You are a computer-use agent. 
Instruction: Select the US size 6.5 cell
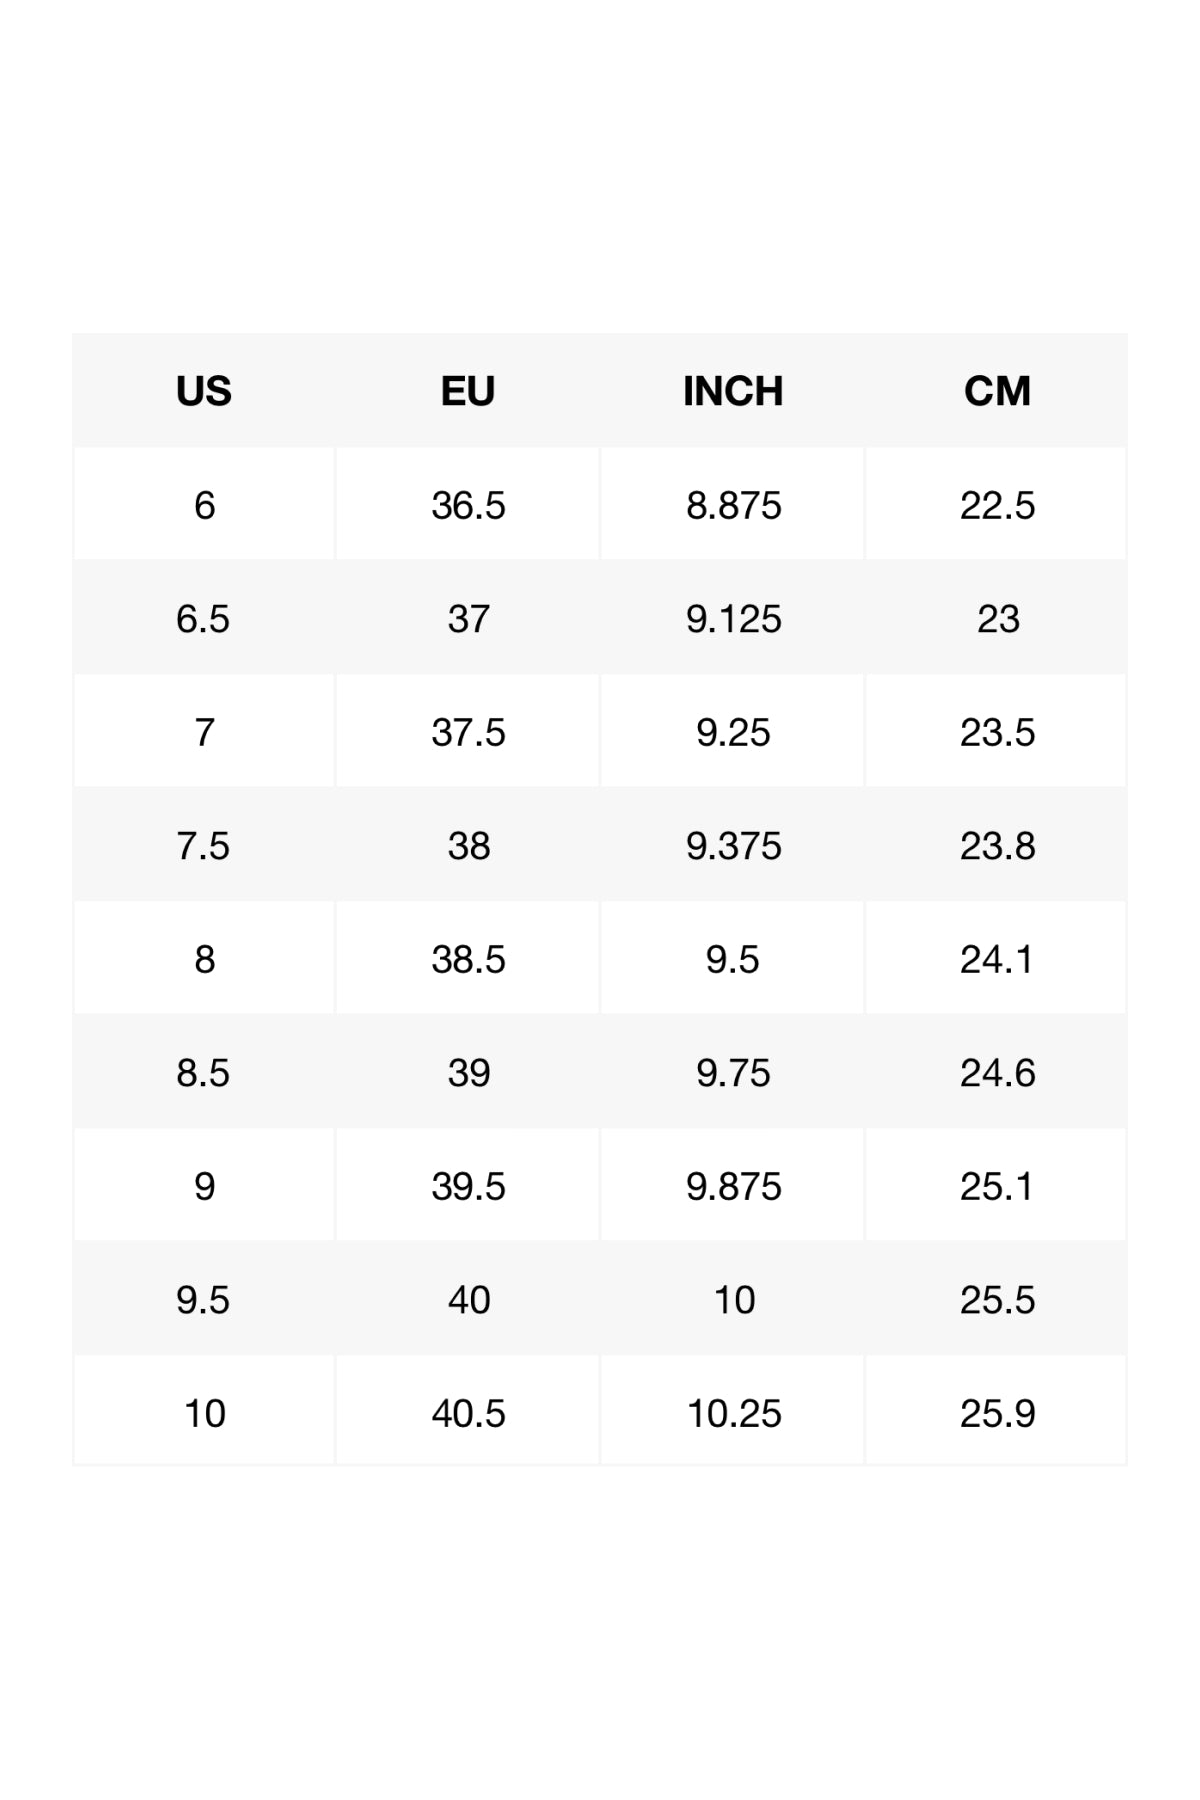[x=203, y=619]
